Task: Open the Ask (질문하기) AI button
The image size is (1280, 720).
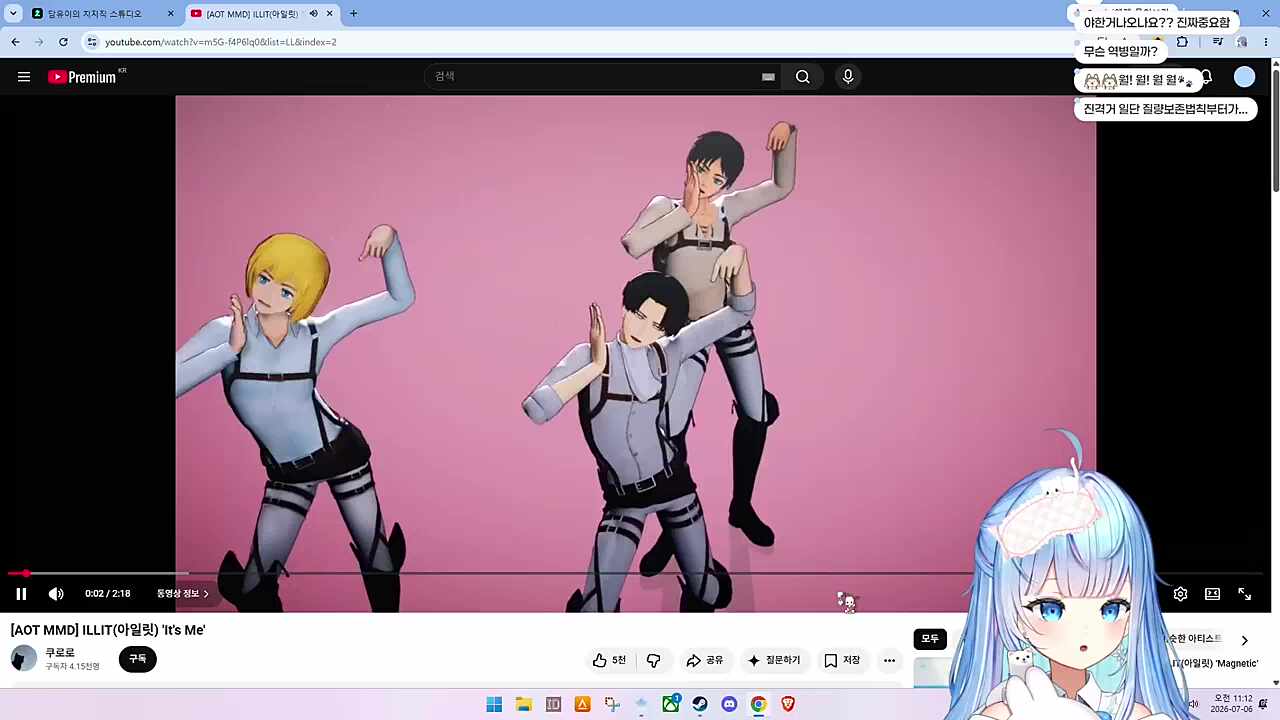Action: [x=774, y=660]
